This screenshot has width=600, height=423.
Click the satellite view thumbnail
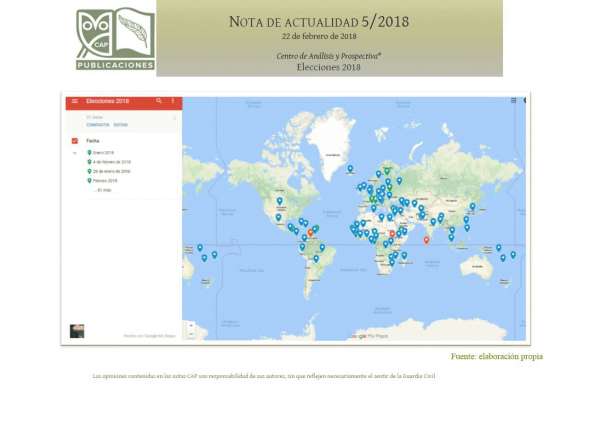coord(77,330)
